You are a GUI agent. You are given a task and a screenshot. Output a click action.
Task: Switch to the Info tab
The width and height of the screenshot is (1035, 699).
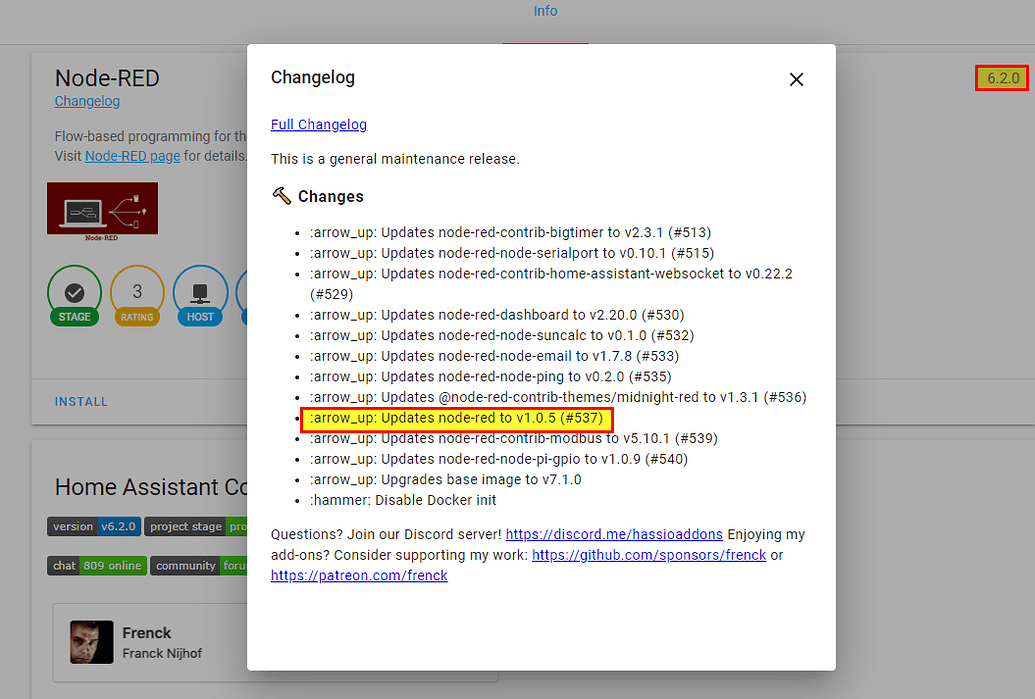545,11
